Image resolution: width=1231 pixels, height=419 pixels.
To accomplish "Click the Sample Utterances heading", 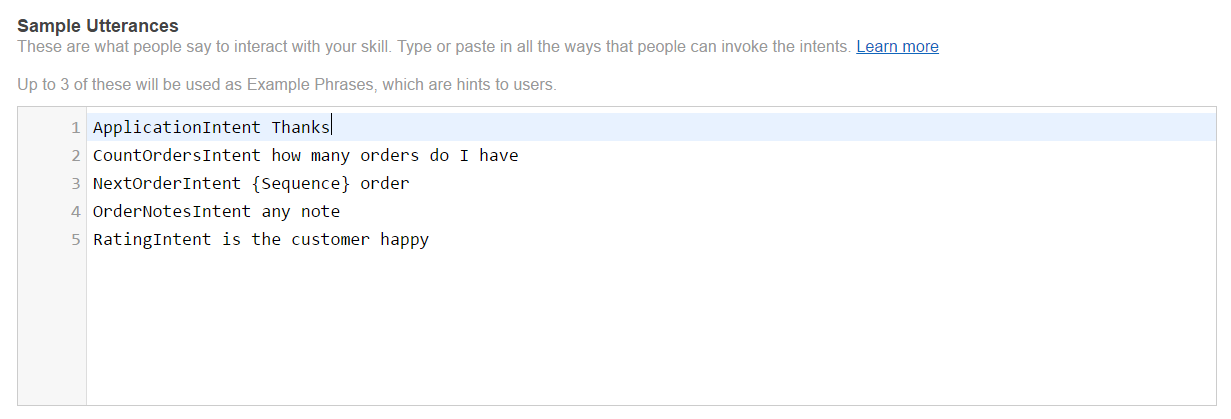I will [98, 25].
